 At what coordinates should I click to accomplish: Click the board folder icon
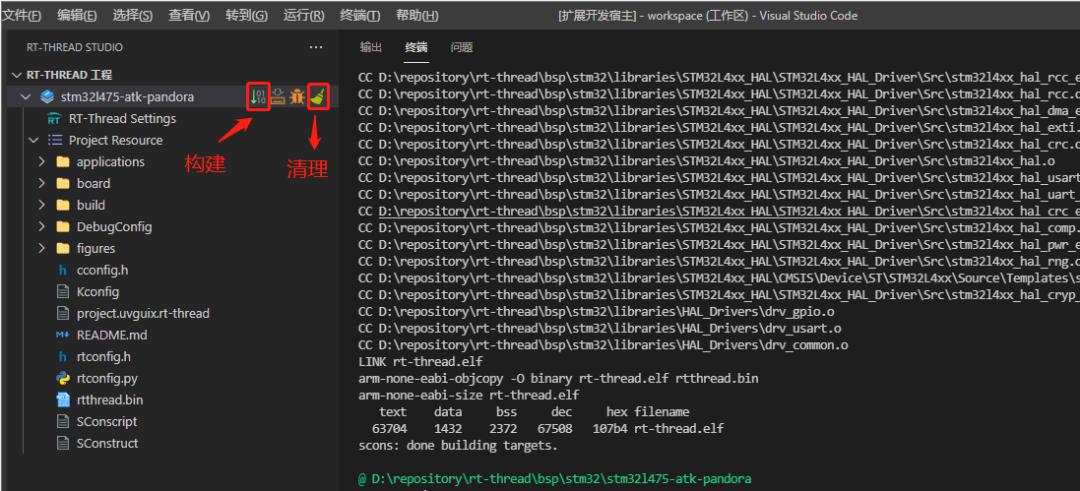click(x=63, y=183)
